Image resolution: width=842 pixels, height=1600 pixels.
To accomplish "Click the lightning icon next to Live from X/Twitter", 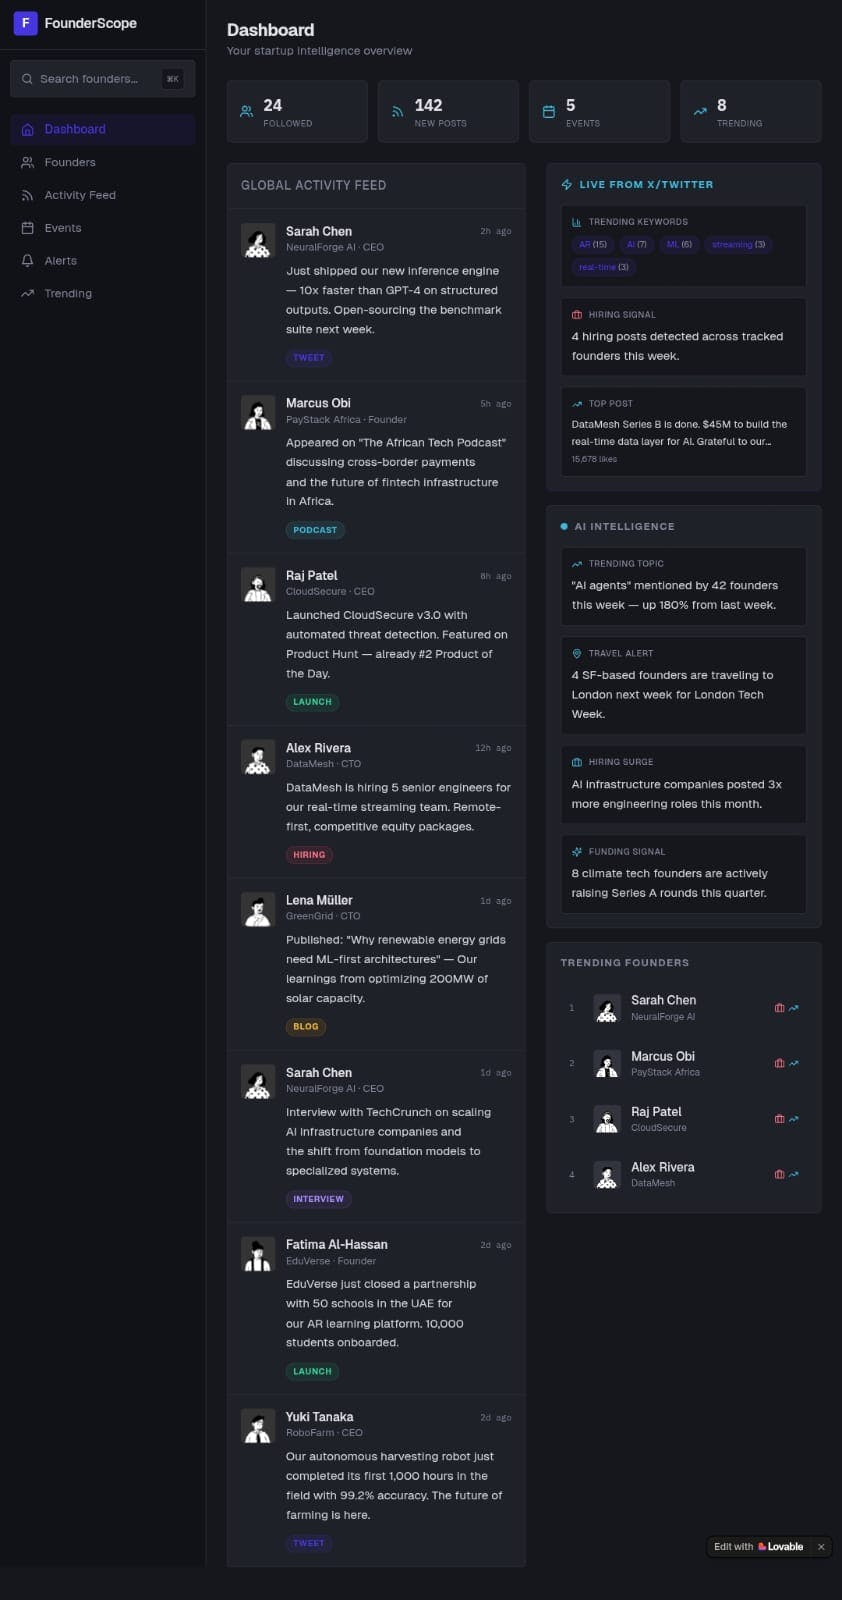I will (x=567, y=185).
